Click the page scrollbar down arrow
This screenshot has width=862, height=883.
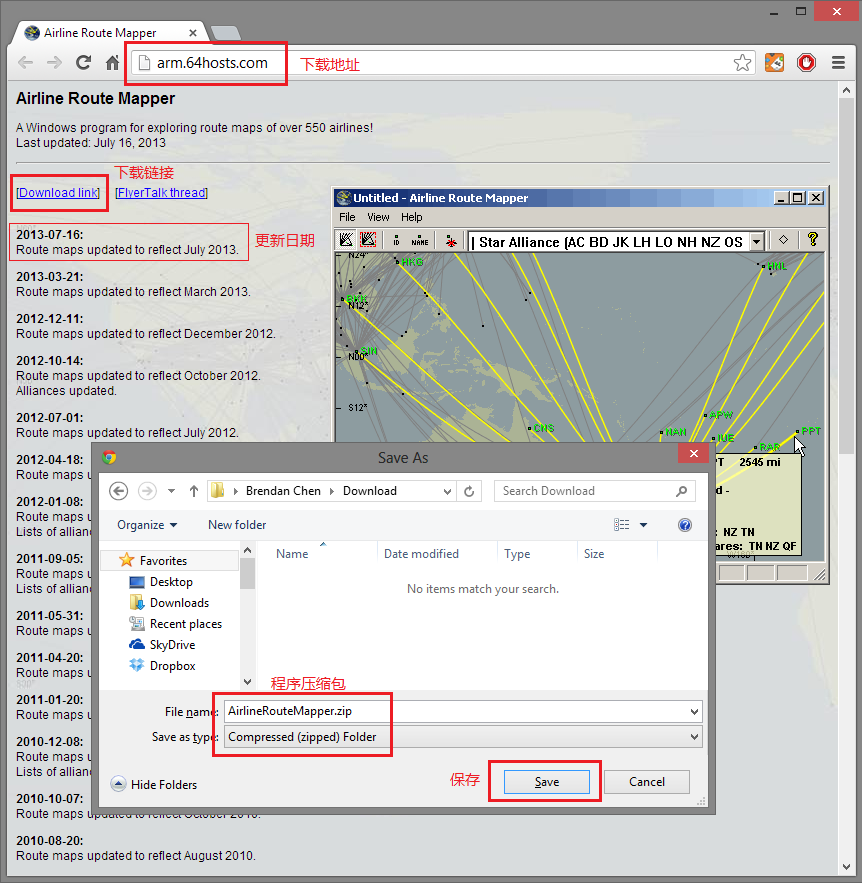pos(846,867)
